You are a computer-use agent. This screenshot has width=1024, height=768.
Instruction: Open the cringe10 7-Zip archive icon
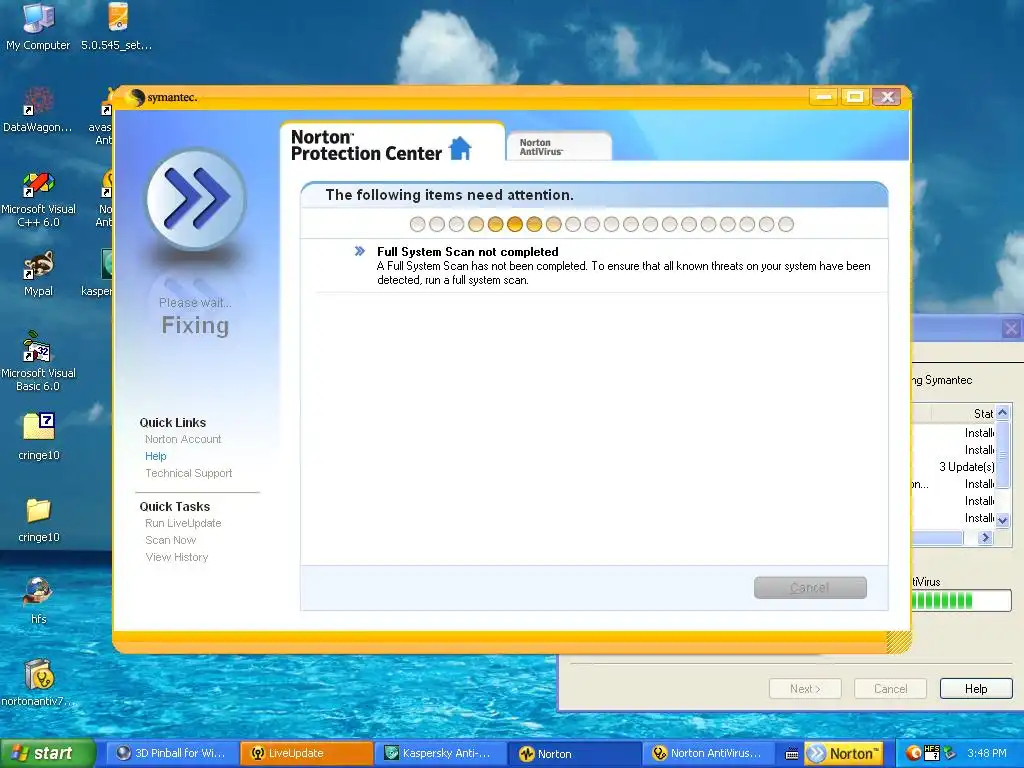(x=39, y=436)
